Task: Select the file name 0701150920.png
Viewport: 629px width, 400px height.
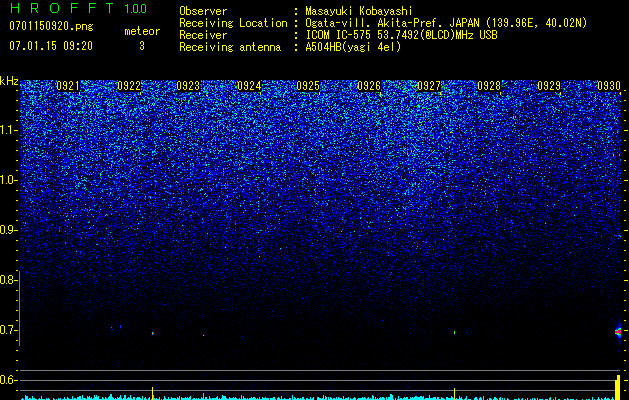Action: point(51,27)
